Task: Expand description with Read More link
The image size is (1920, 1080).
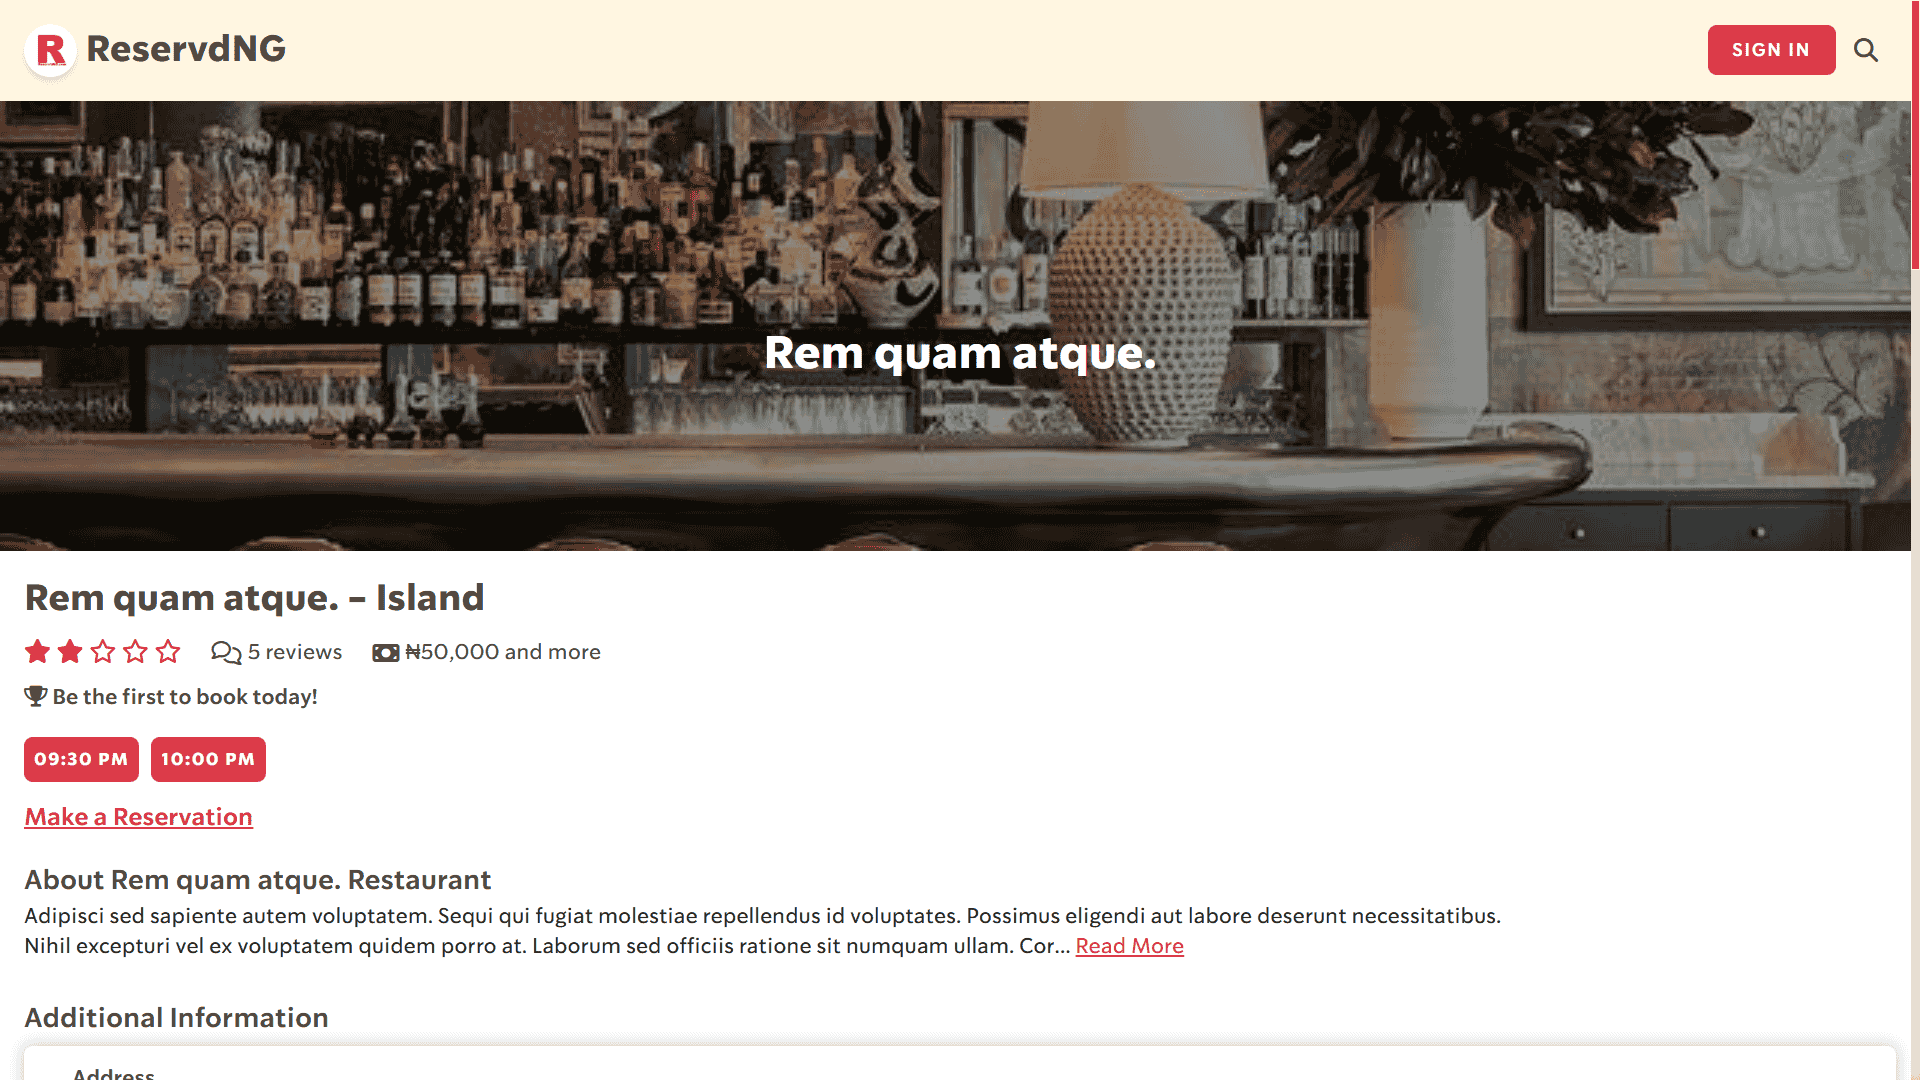Action: point(1129,946)
